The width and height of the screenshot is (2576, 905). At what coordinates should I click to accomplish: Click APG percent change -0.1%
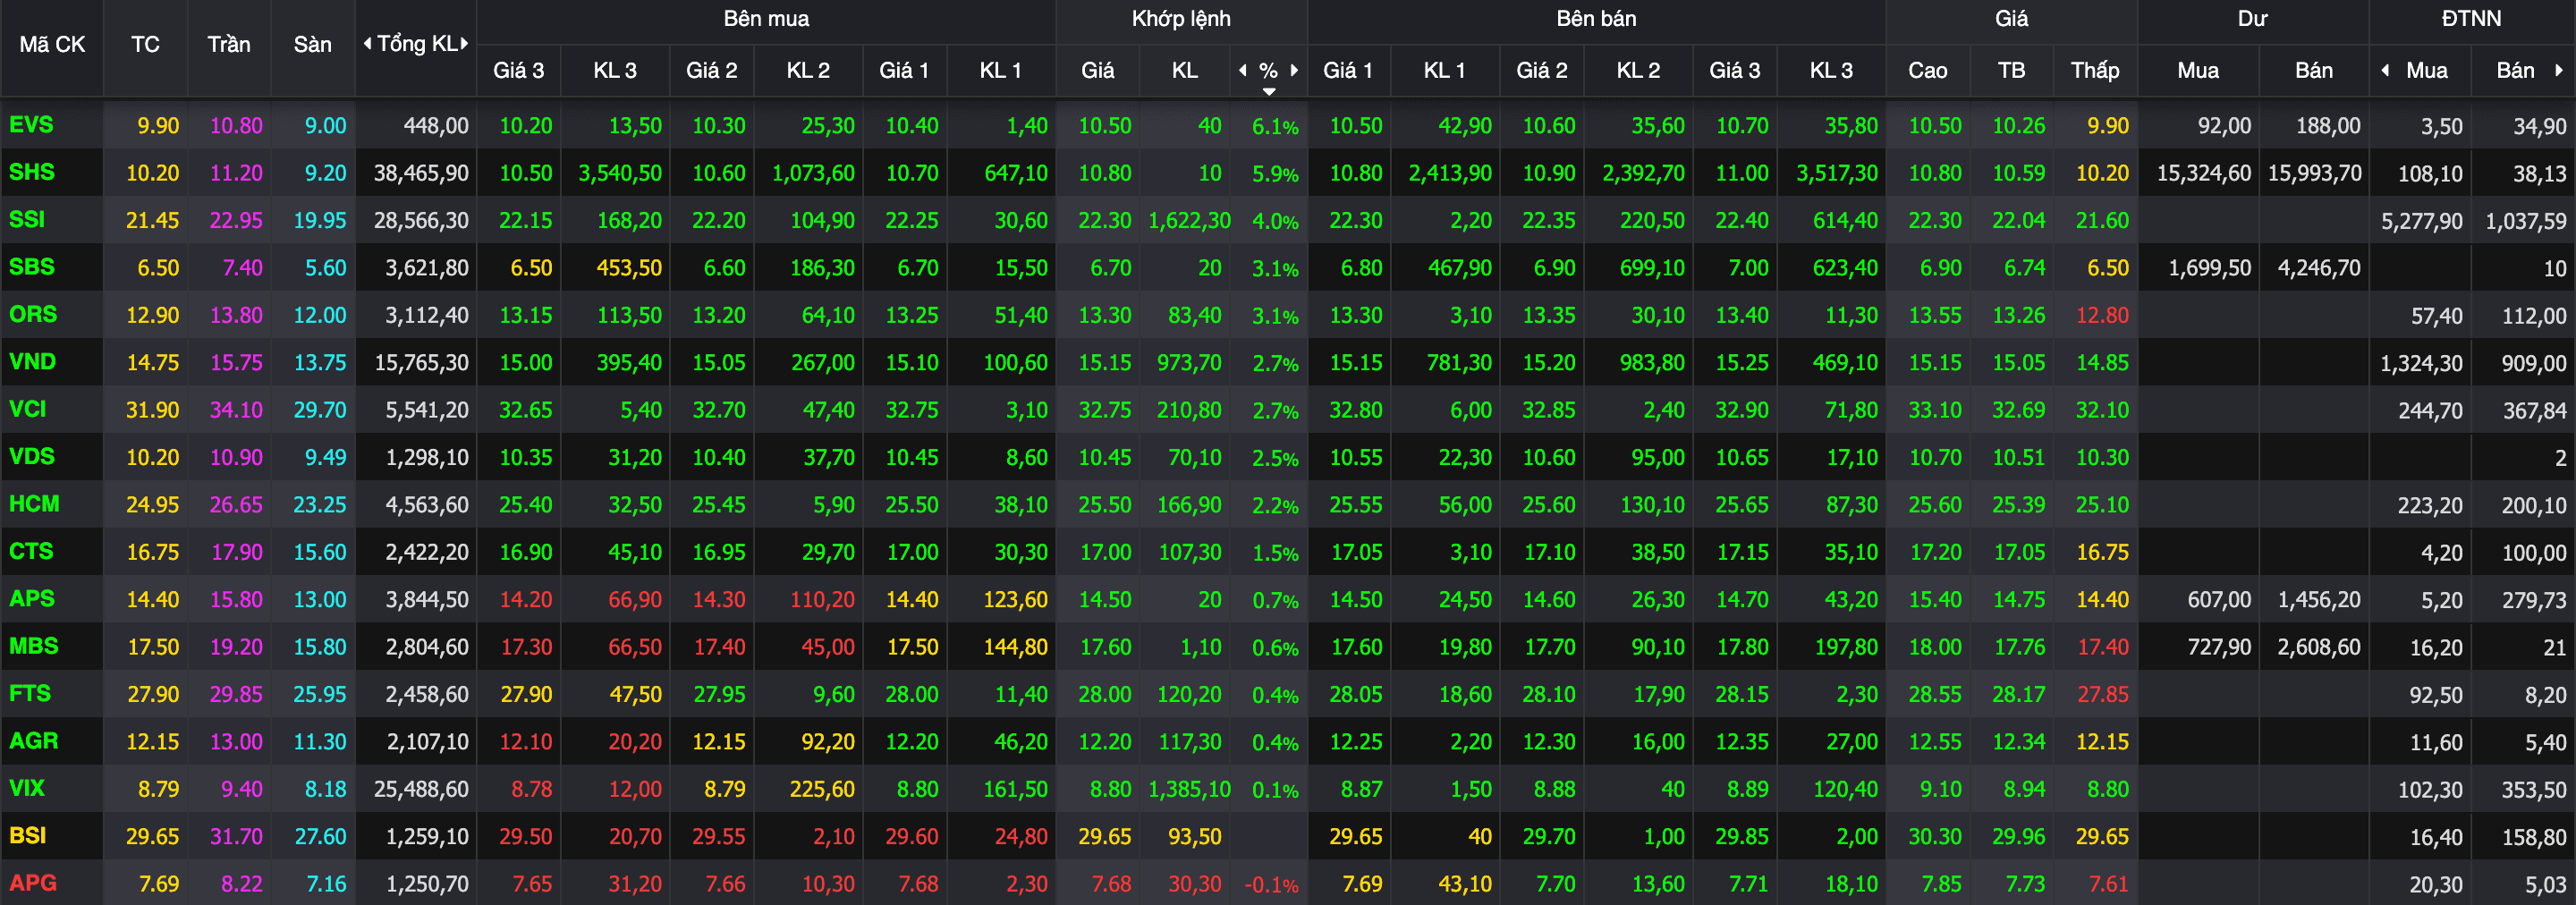coord(1271,885)
